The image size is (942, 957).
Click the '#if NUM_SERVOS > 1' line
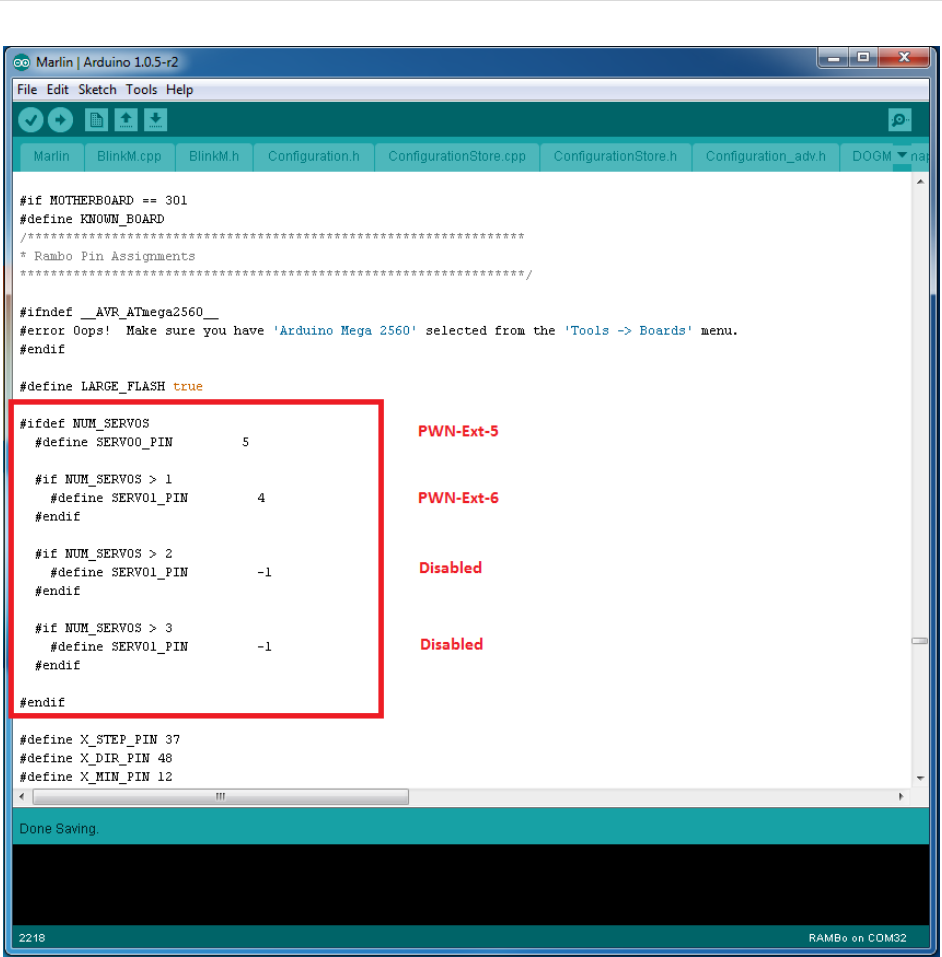[x=103, y=480]
